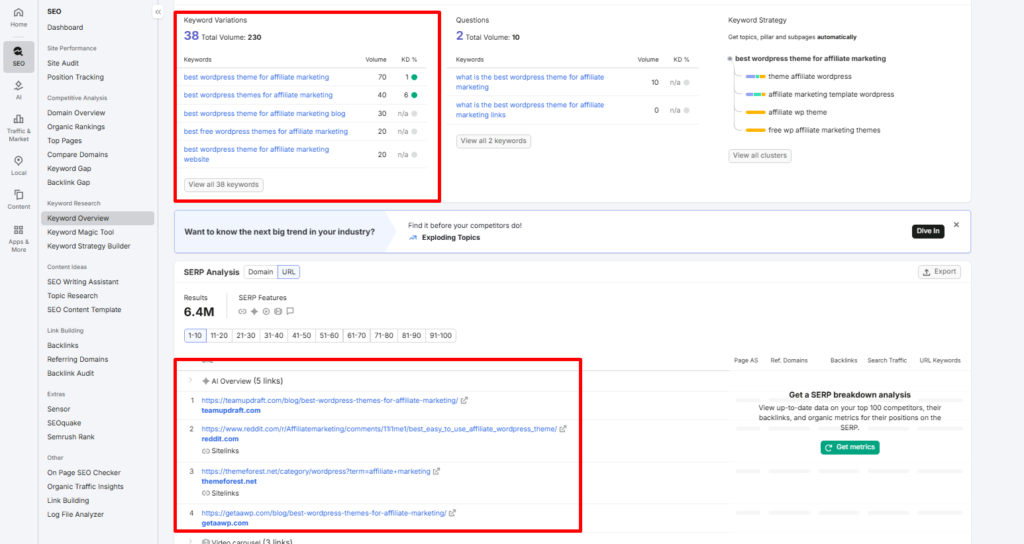This screenshot has height=544, width=1024.
Task: Expand the AI Overview (5 links) row
Action: (191, 381)
